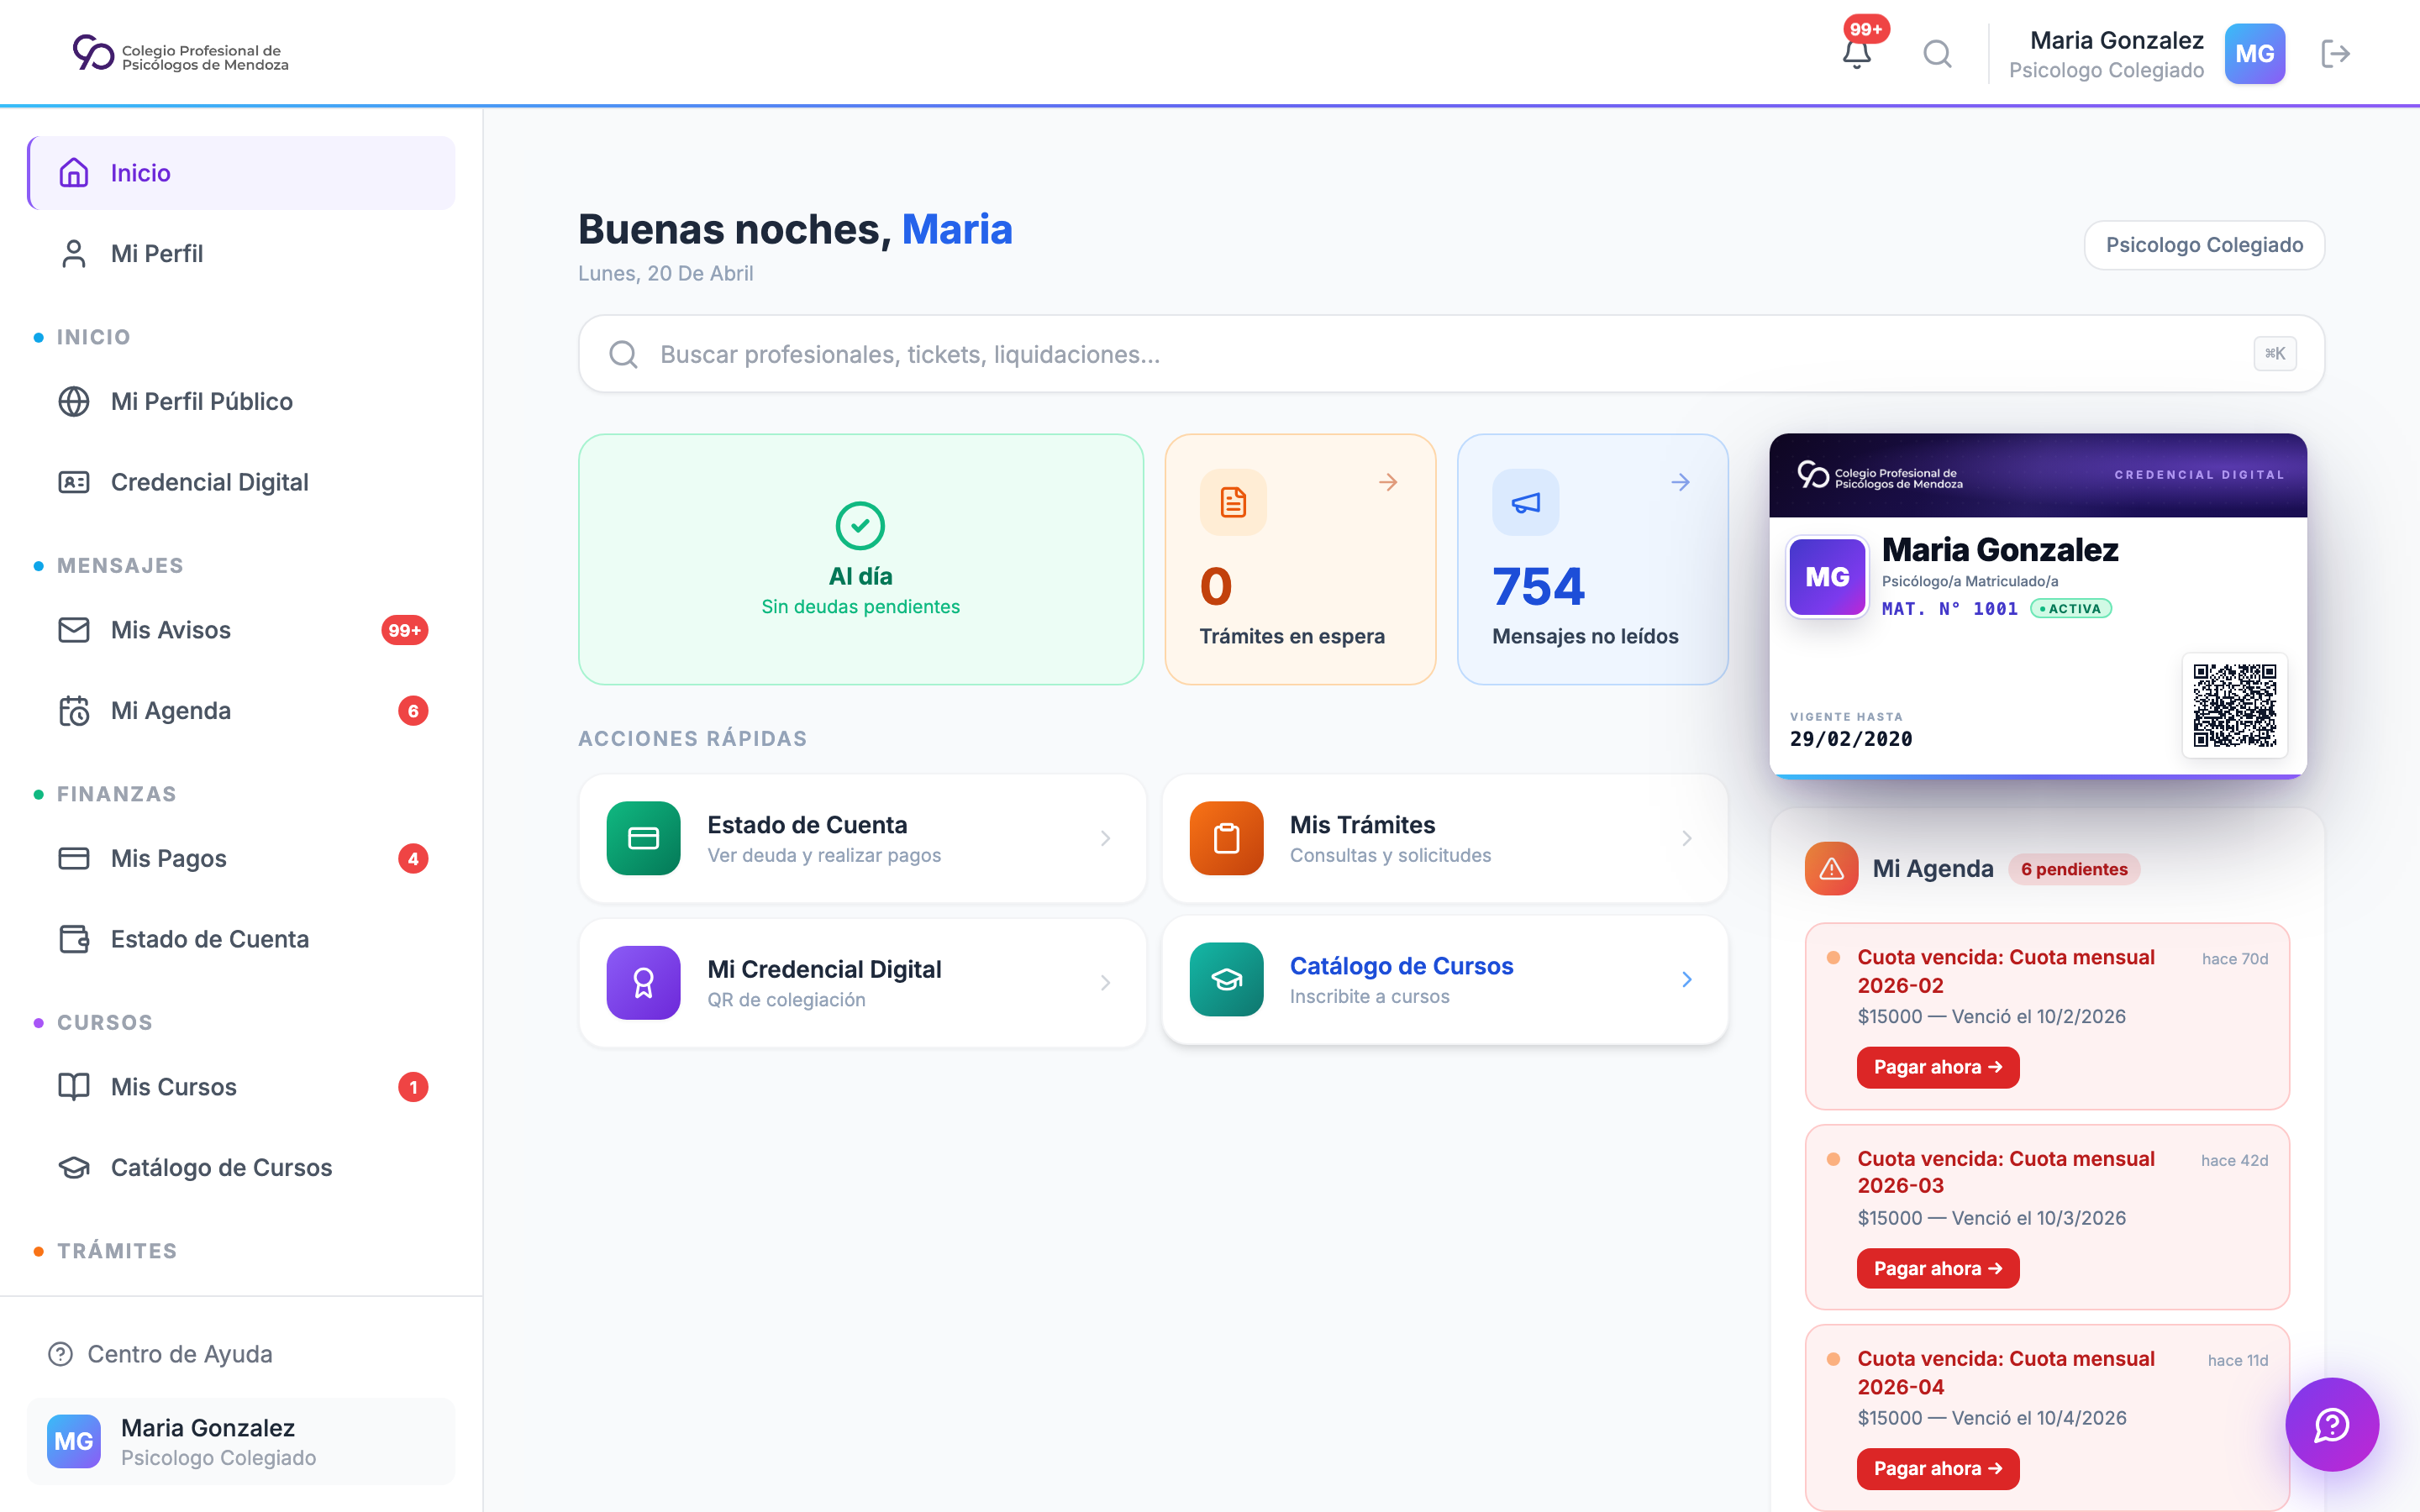Image resolution: width=2420 pixels, height=1512 pixels.
Task: Click the purple Mi Credencial Digital badge icon
Action: coord(643,982)
